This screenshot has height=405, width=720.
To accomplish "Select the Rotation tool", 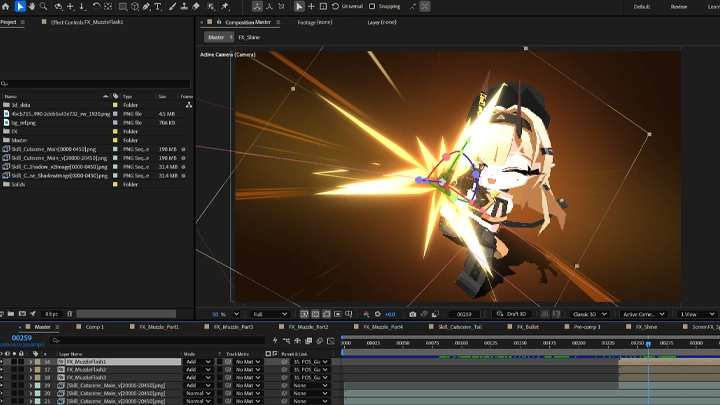I will click(96, 6).
